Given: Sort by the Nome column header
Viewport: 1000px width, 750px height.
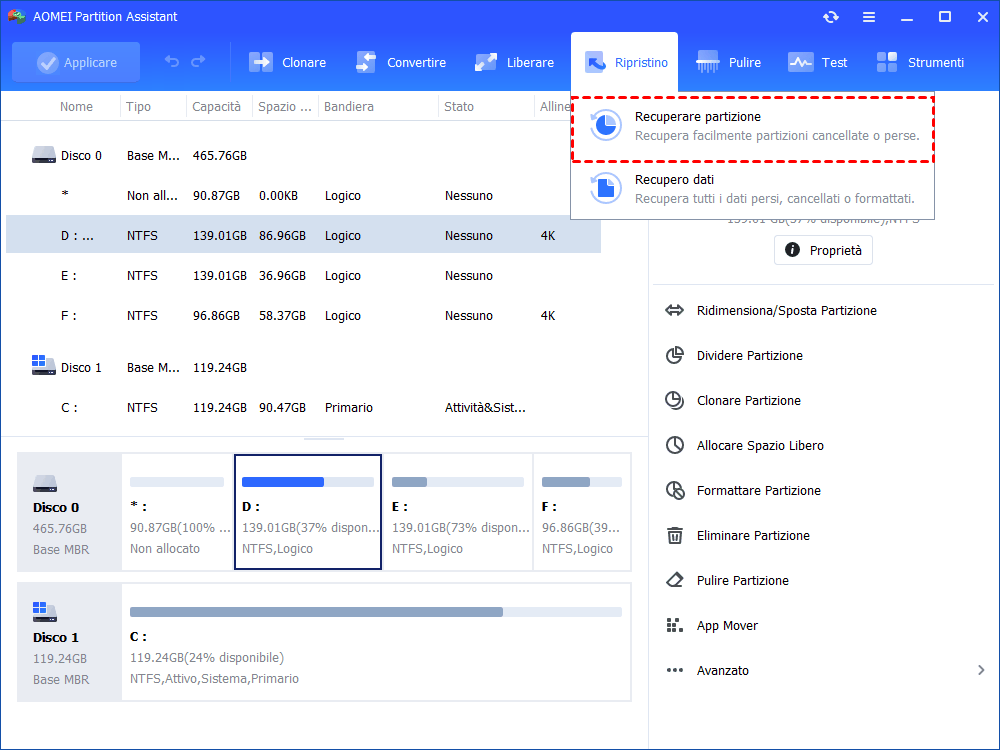Looking at the screenshot, I should pos(77,107).
